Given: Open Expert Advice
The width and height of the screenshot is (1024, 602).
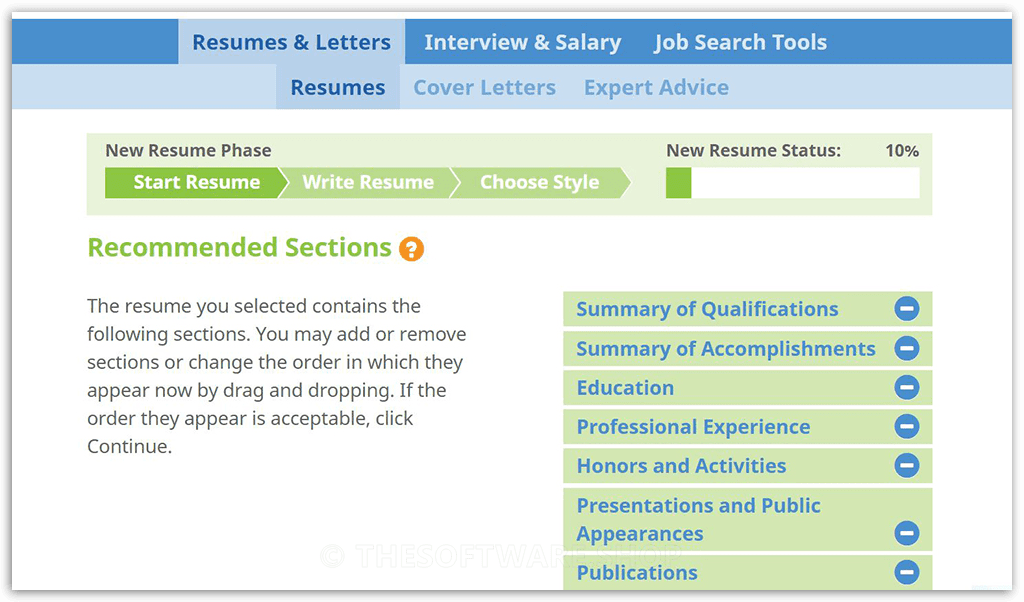Looking at the screenshot, I should click(656, 87).
